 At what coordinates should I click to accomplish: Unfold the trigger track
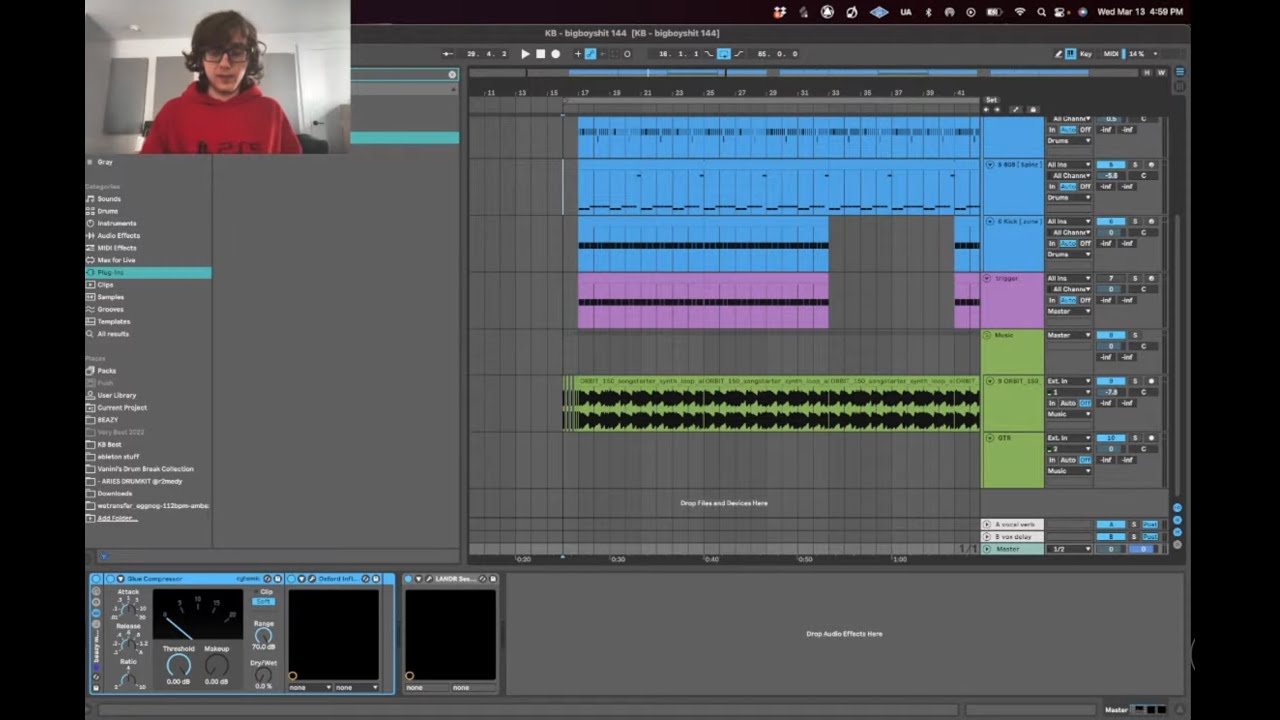(988, 278)
